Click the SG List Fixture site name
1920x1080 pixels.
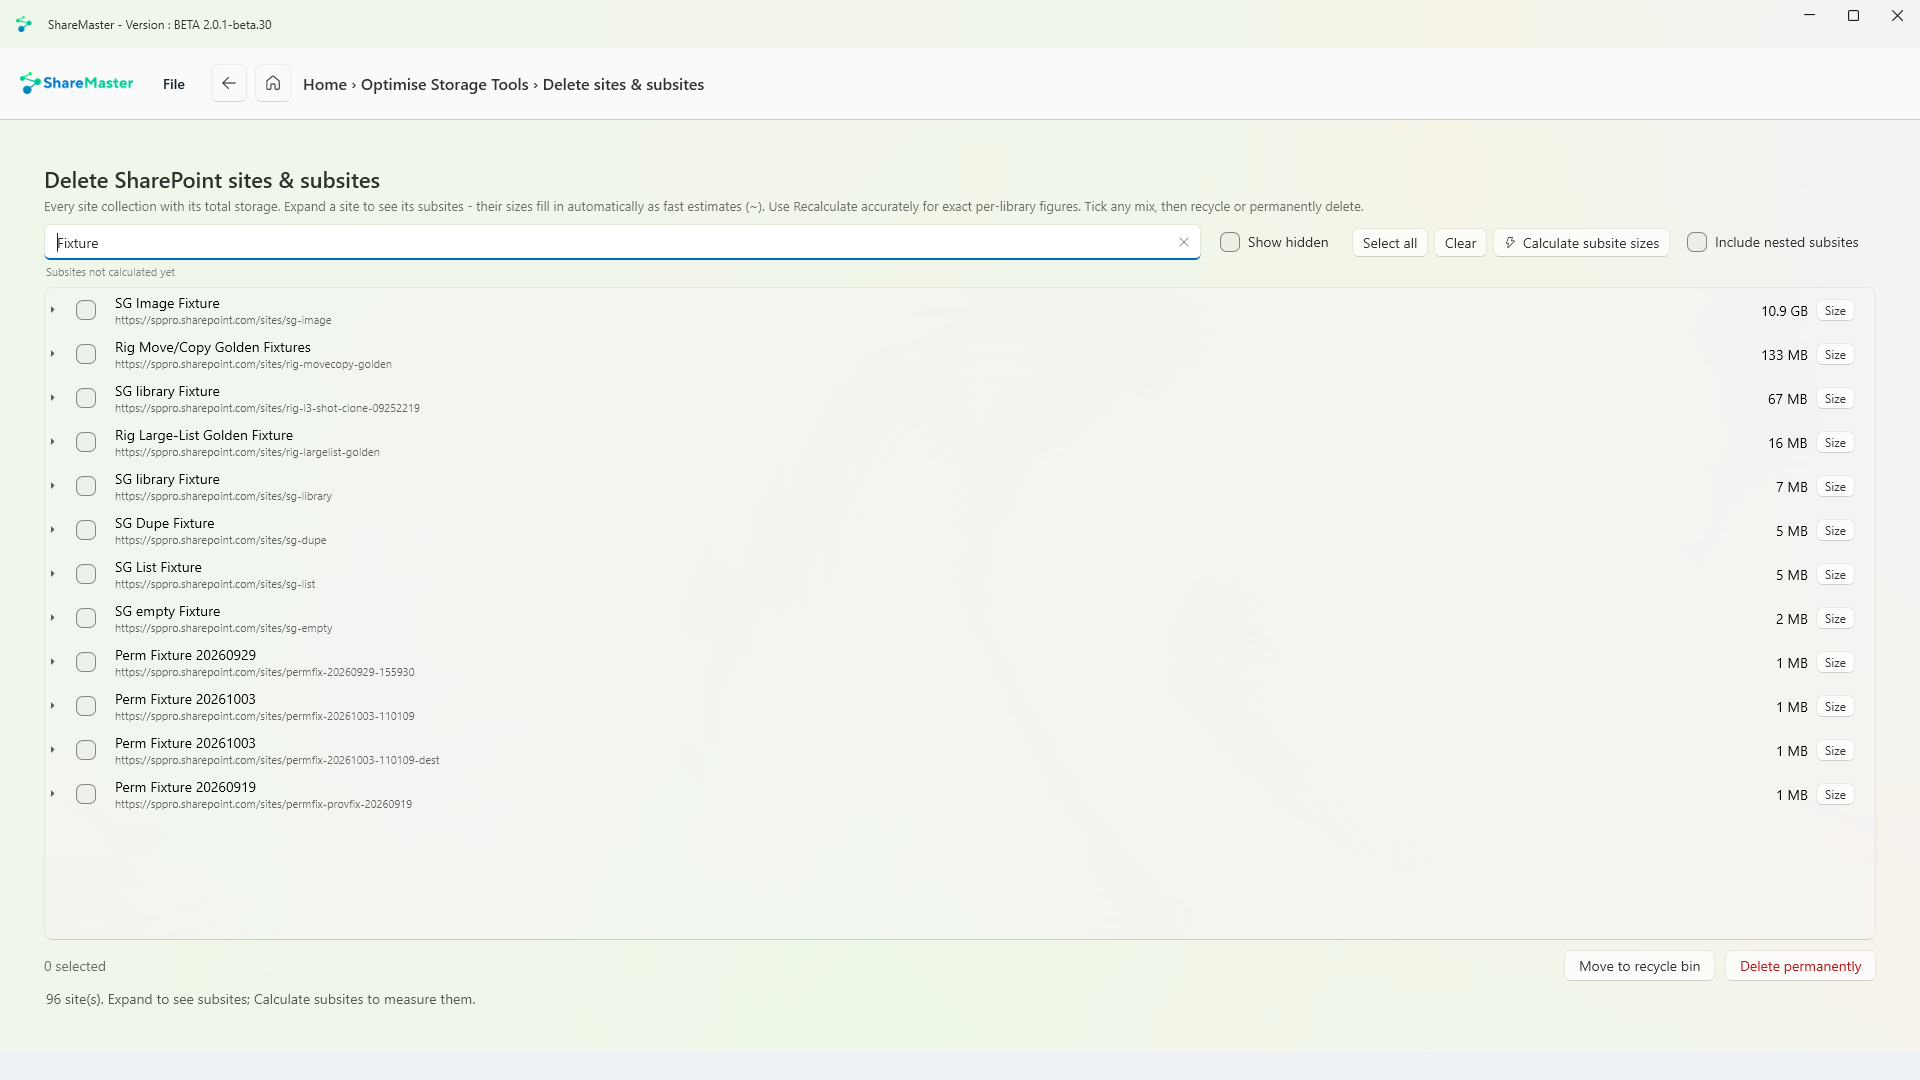(x=158, y=567)
